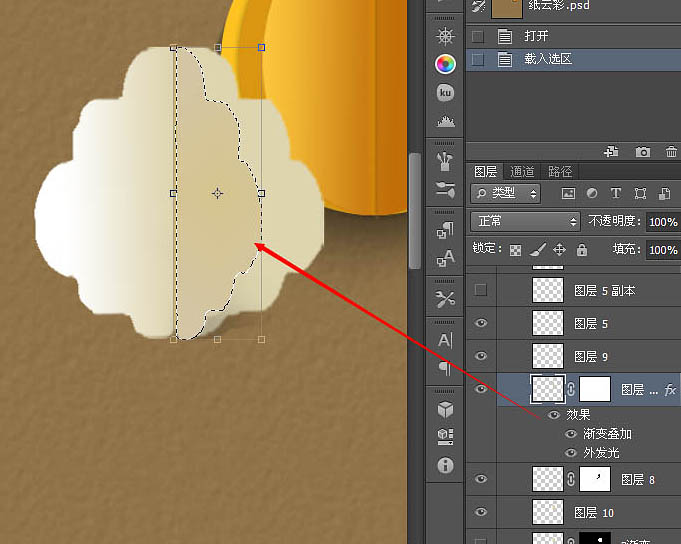Switch to the 通道 tab
Screen dimensions: 681x544
pyautogui.click(x=522, y=172)
